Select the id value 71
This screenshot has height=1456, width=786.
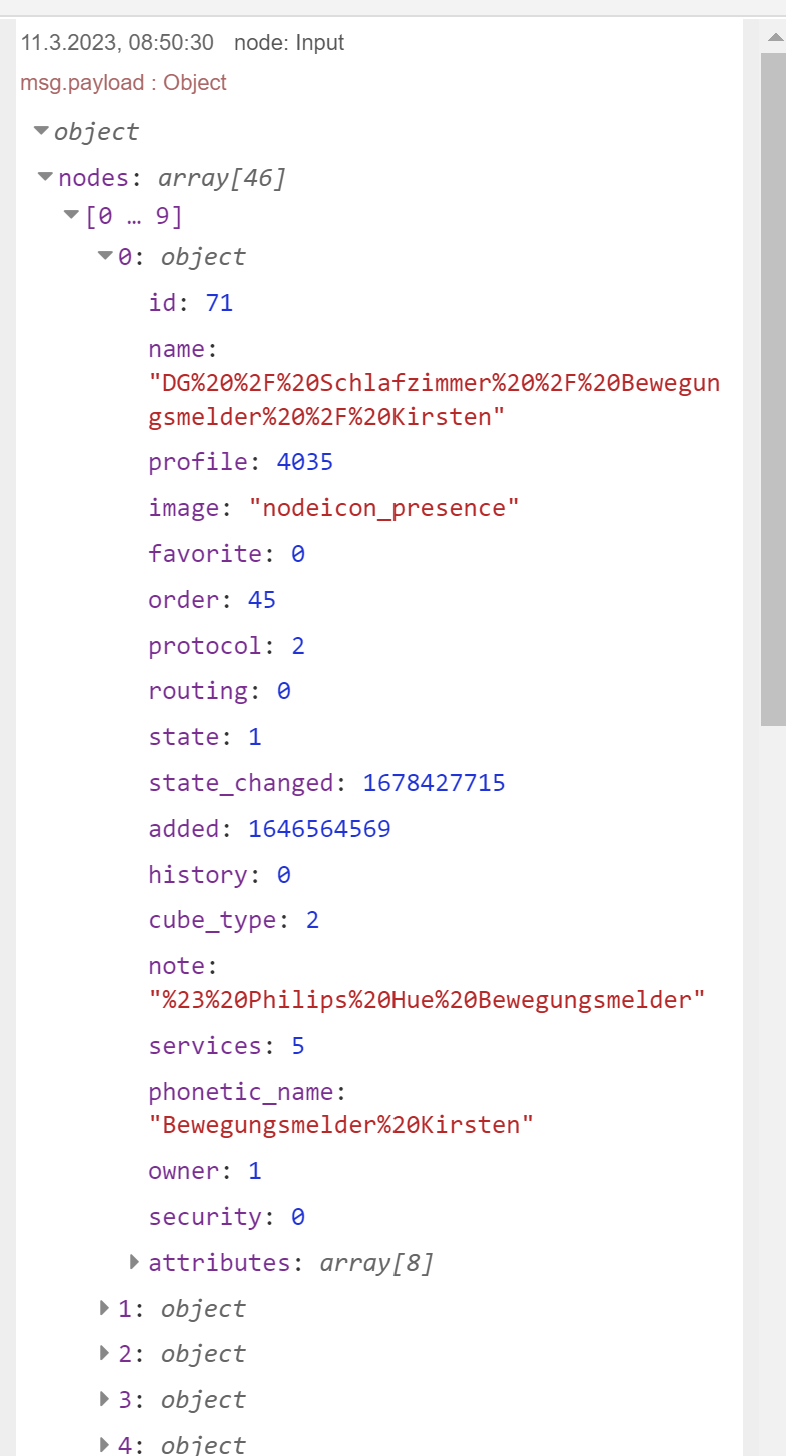(219, 303)
